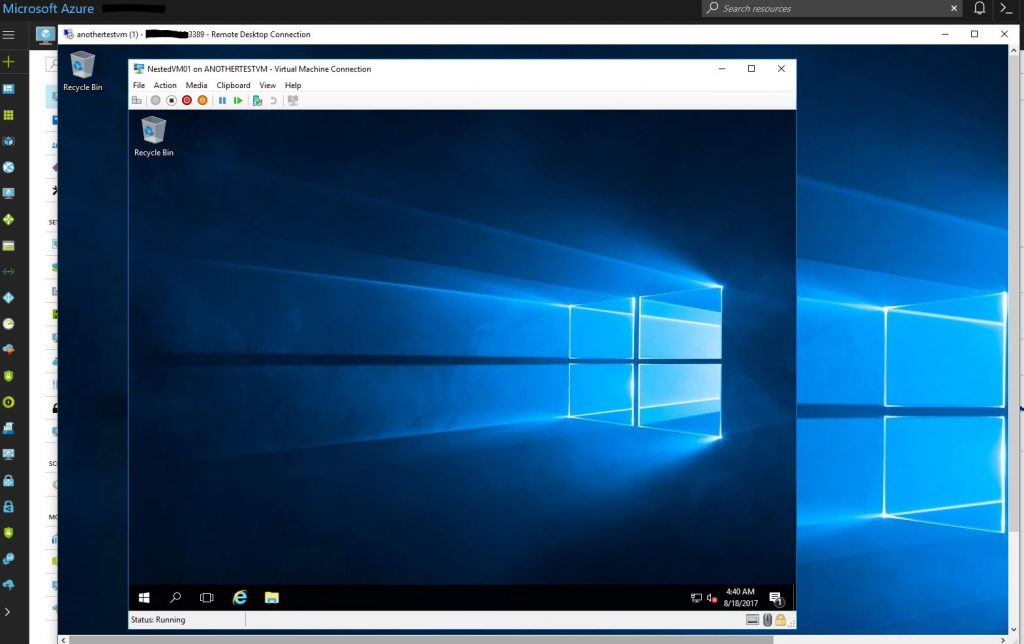1024x644 pixels.
Task: Open Task View in nested taskbar
Action: 207,598
